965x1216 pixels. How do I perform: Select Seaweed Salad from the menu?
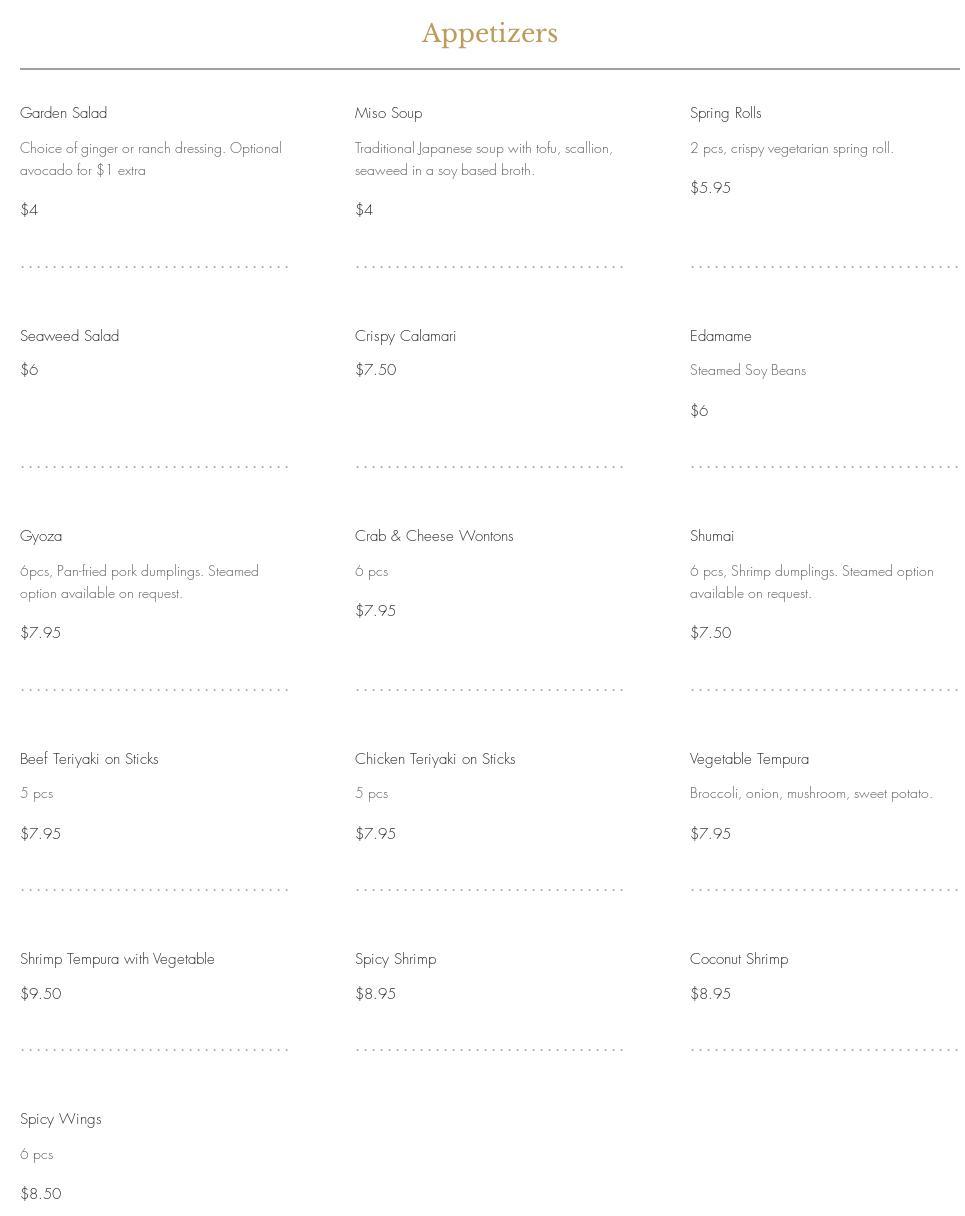coord(69,336)
